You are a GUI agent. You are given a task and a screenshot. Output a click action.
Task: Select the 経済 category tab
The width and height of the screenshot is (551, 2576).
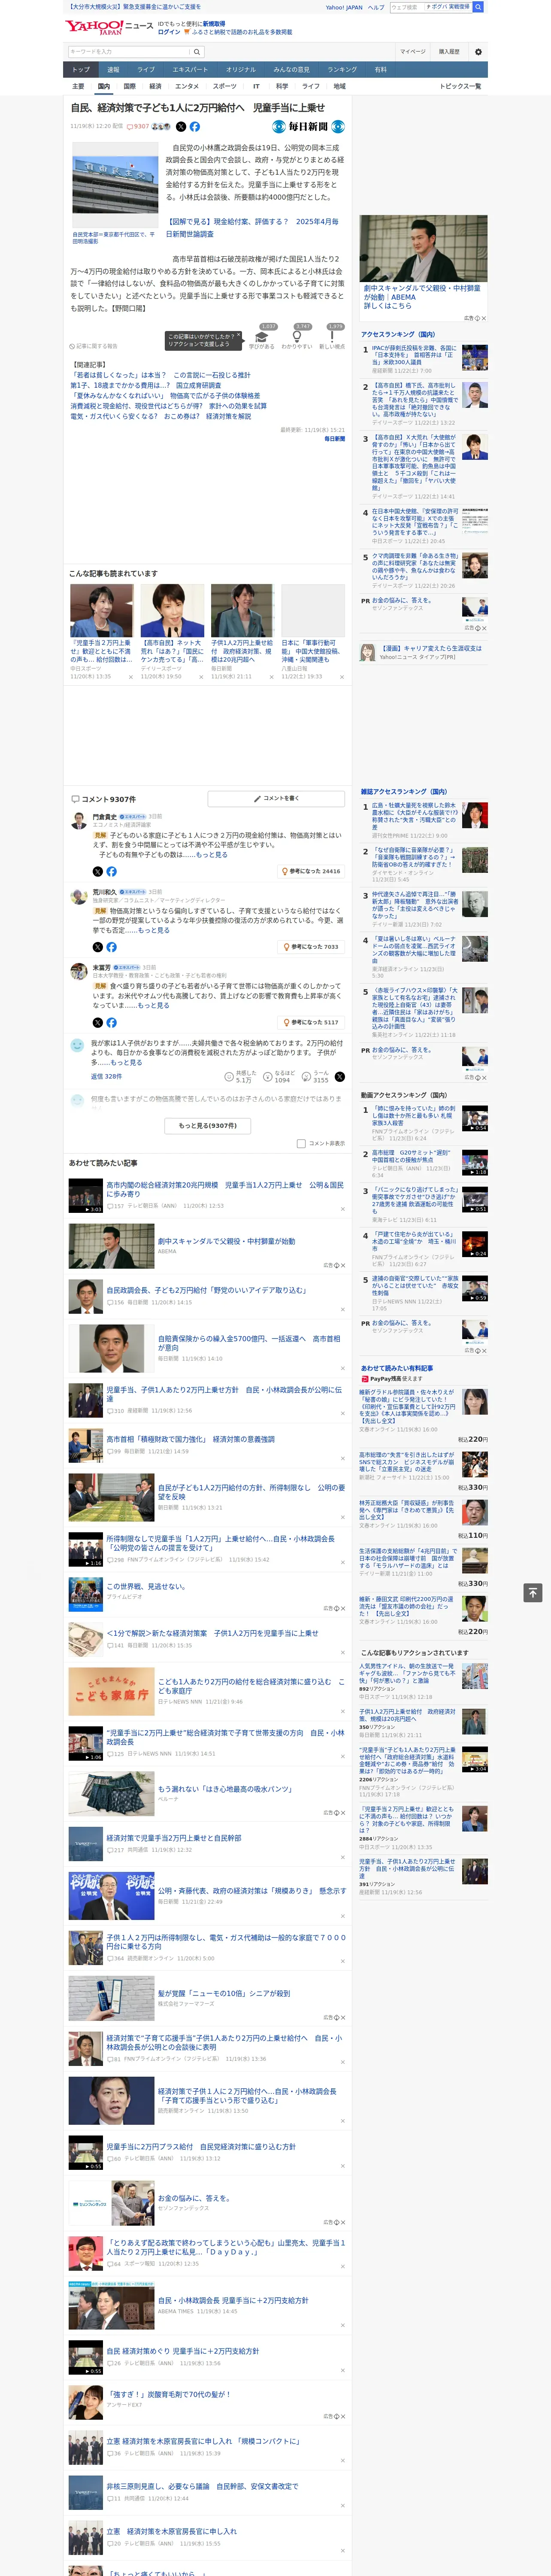pos(155,86)
